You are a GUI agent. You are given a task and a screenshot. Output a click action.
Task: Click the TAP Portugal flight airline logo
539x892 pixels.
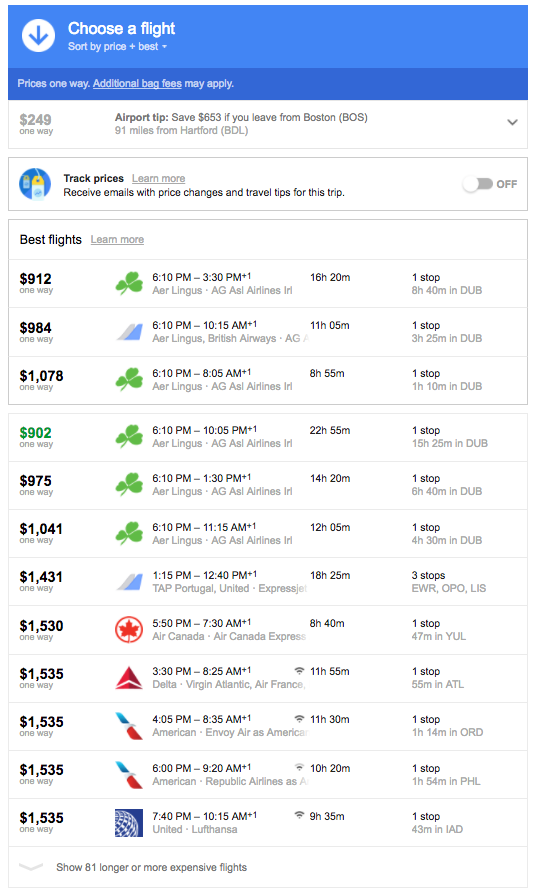[129, 582]
